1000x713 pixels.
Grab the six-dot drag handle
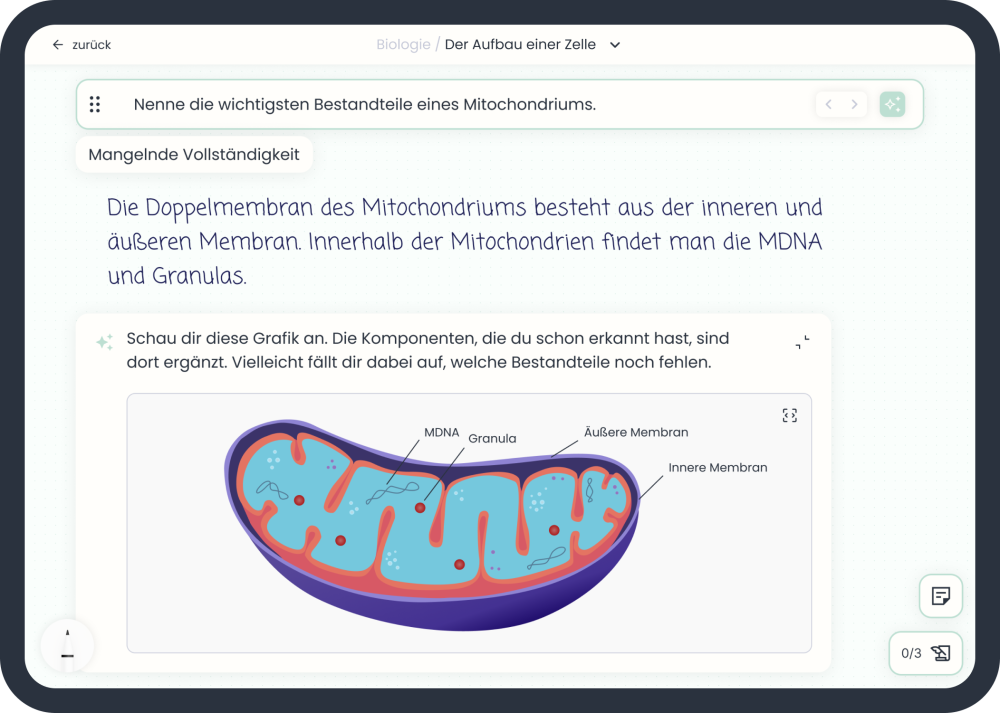(95, 104)
